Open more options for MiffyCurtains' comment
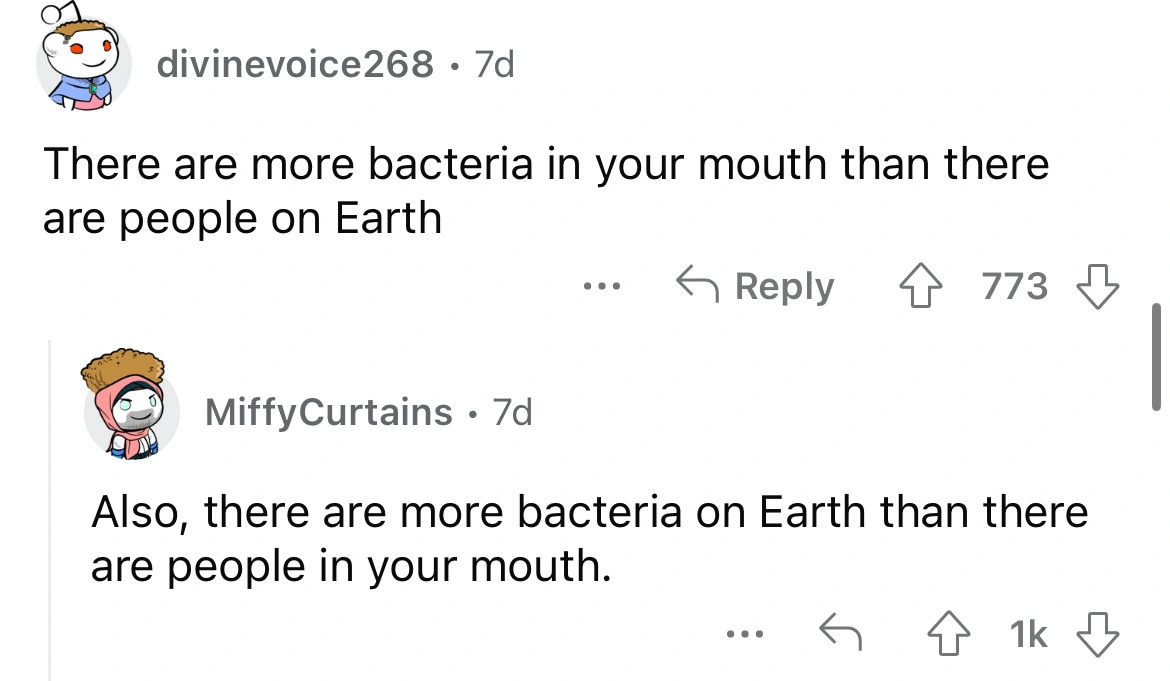 click(x=747, y=635)
